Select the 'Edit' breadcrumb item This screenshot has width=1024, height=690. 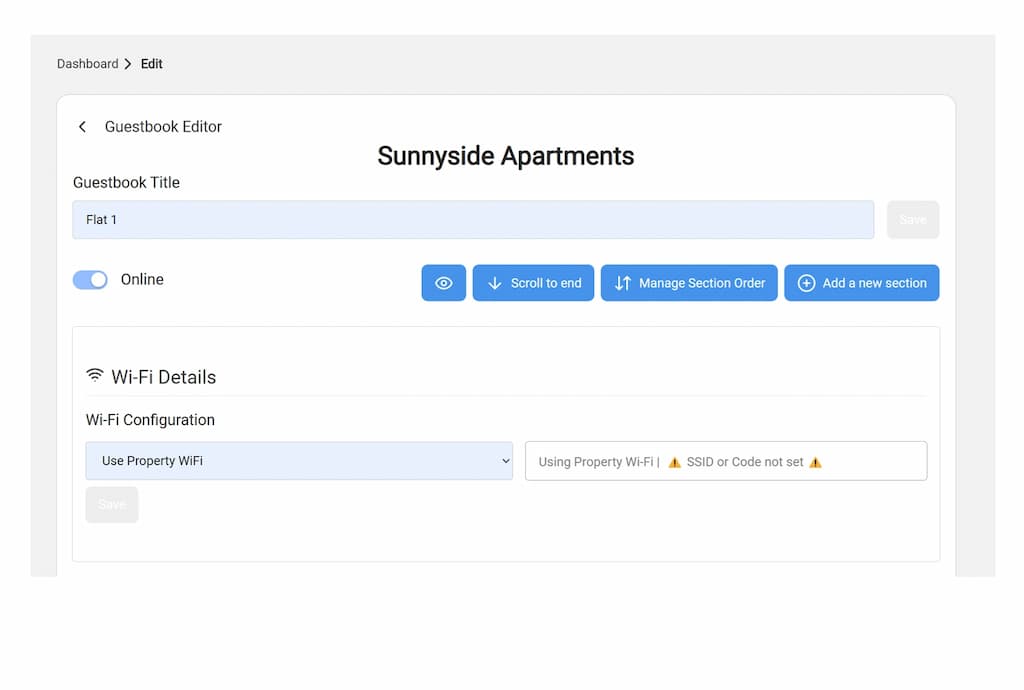tap(151, 64)
